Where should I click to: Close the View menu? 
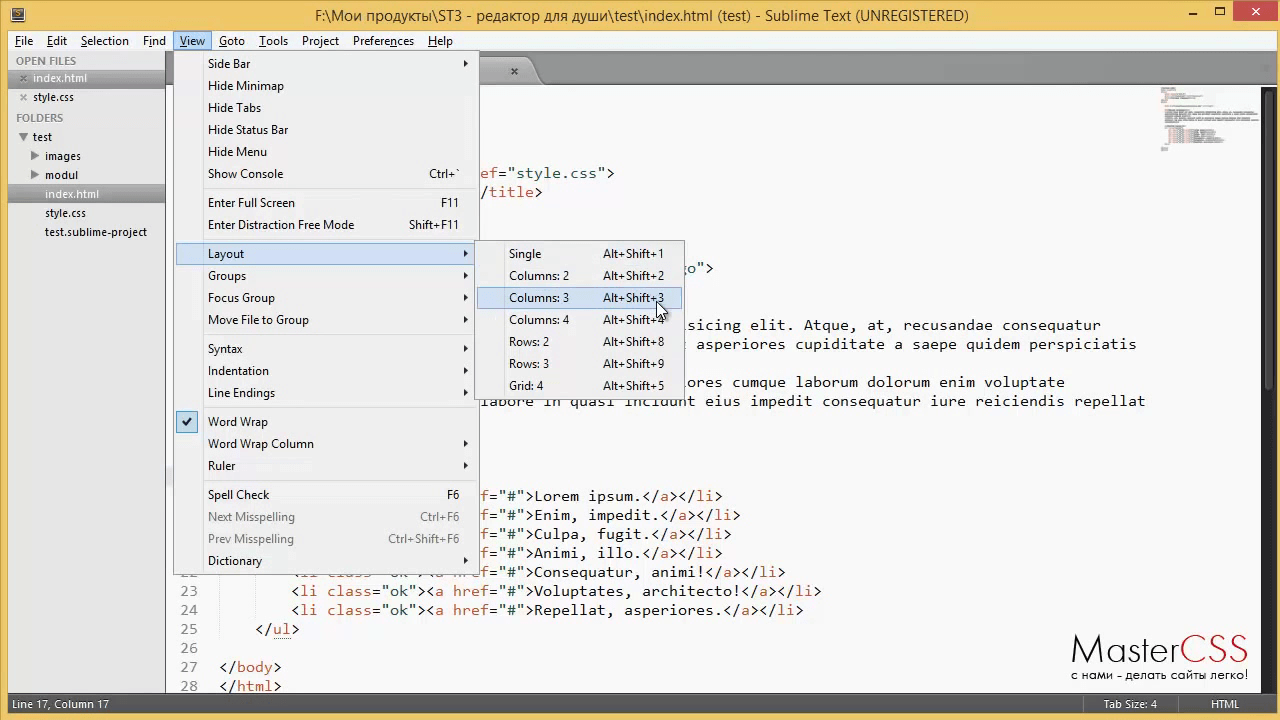coord(192,41)
